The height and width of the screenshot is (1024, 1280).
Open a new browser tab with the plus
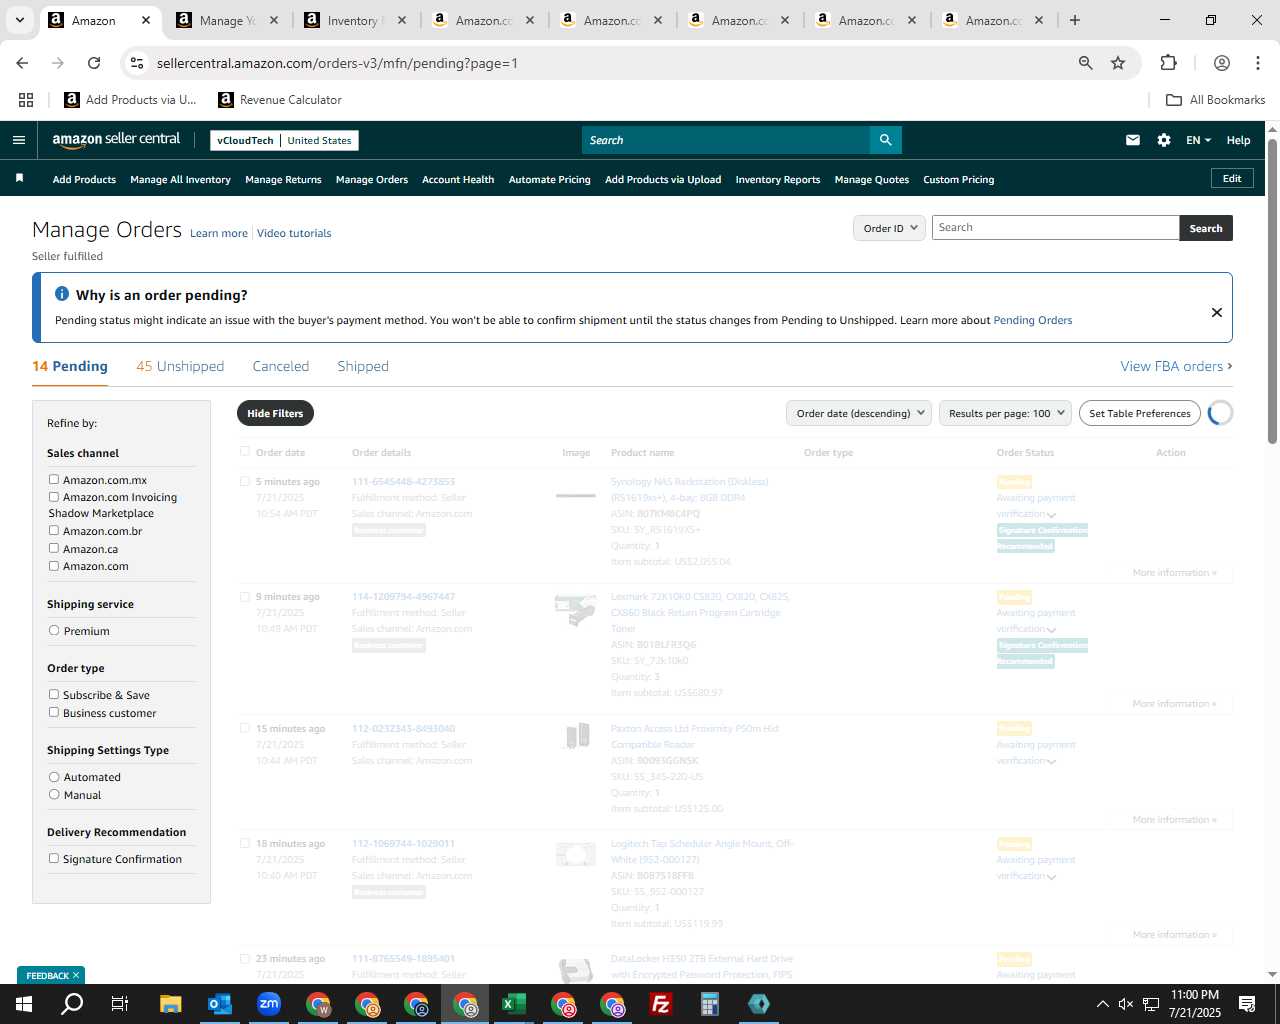[x=1075, y=20]
